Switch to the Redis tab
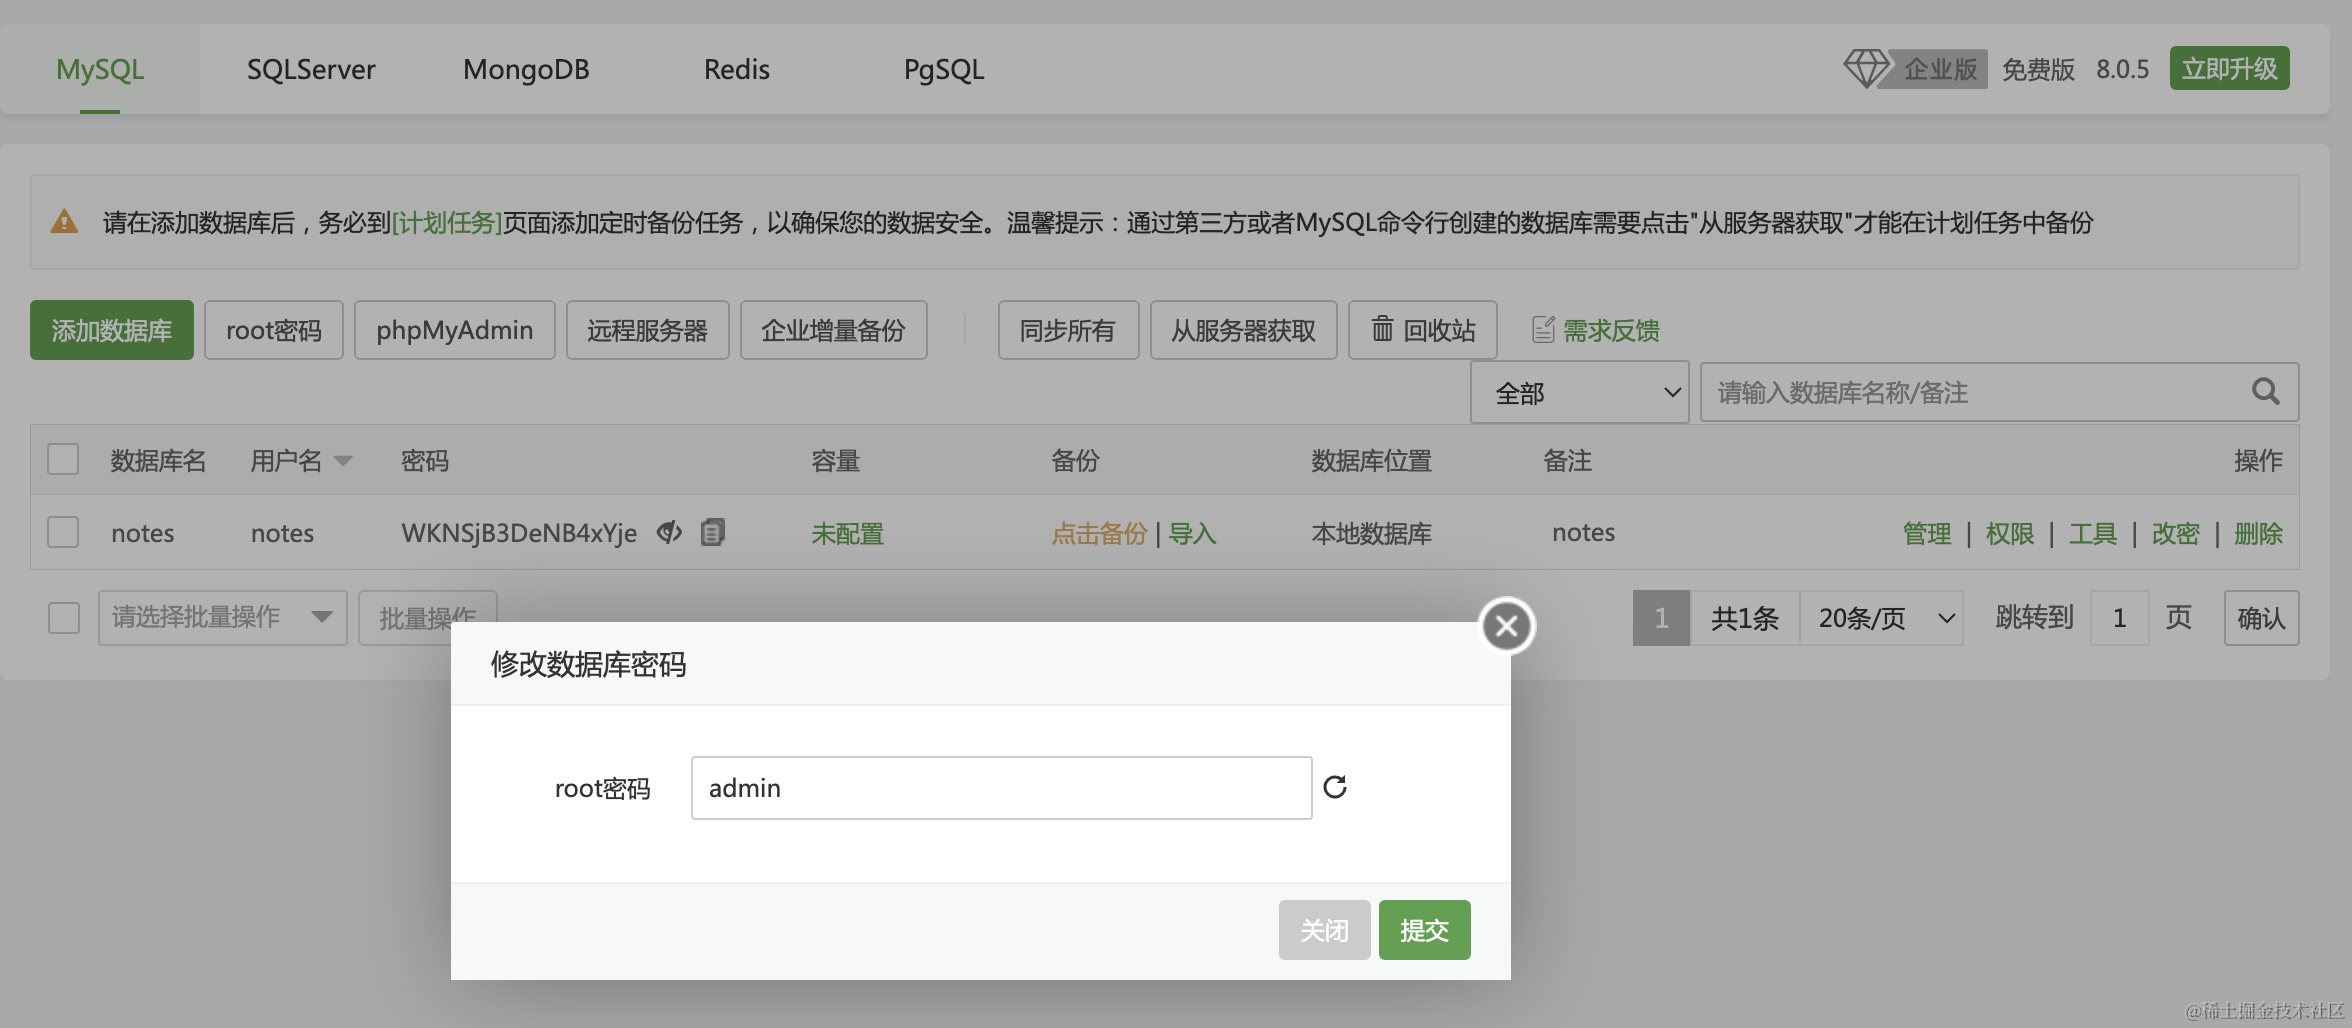 tap(736, 69)
